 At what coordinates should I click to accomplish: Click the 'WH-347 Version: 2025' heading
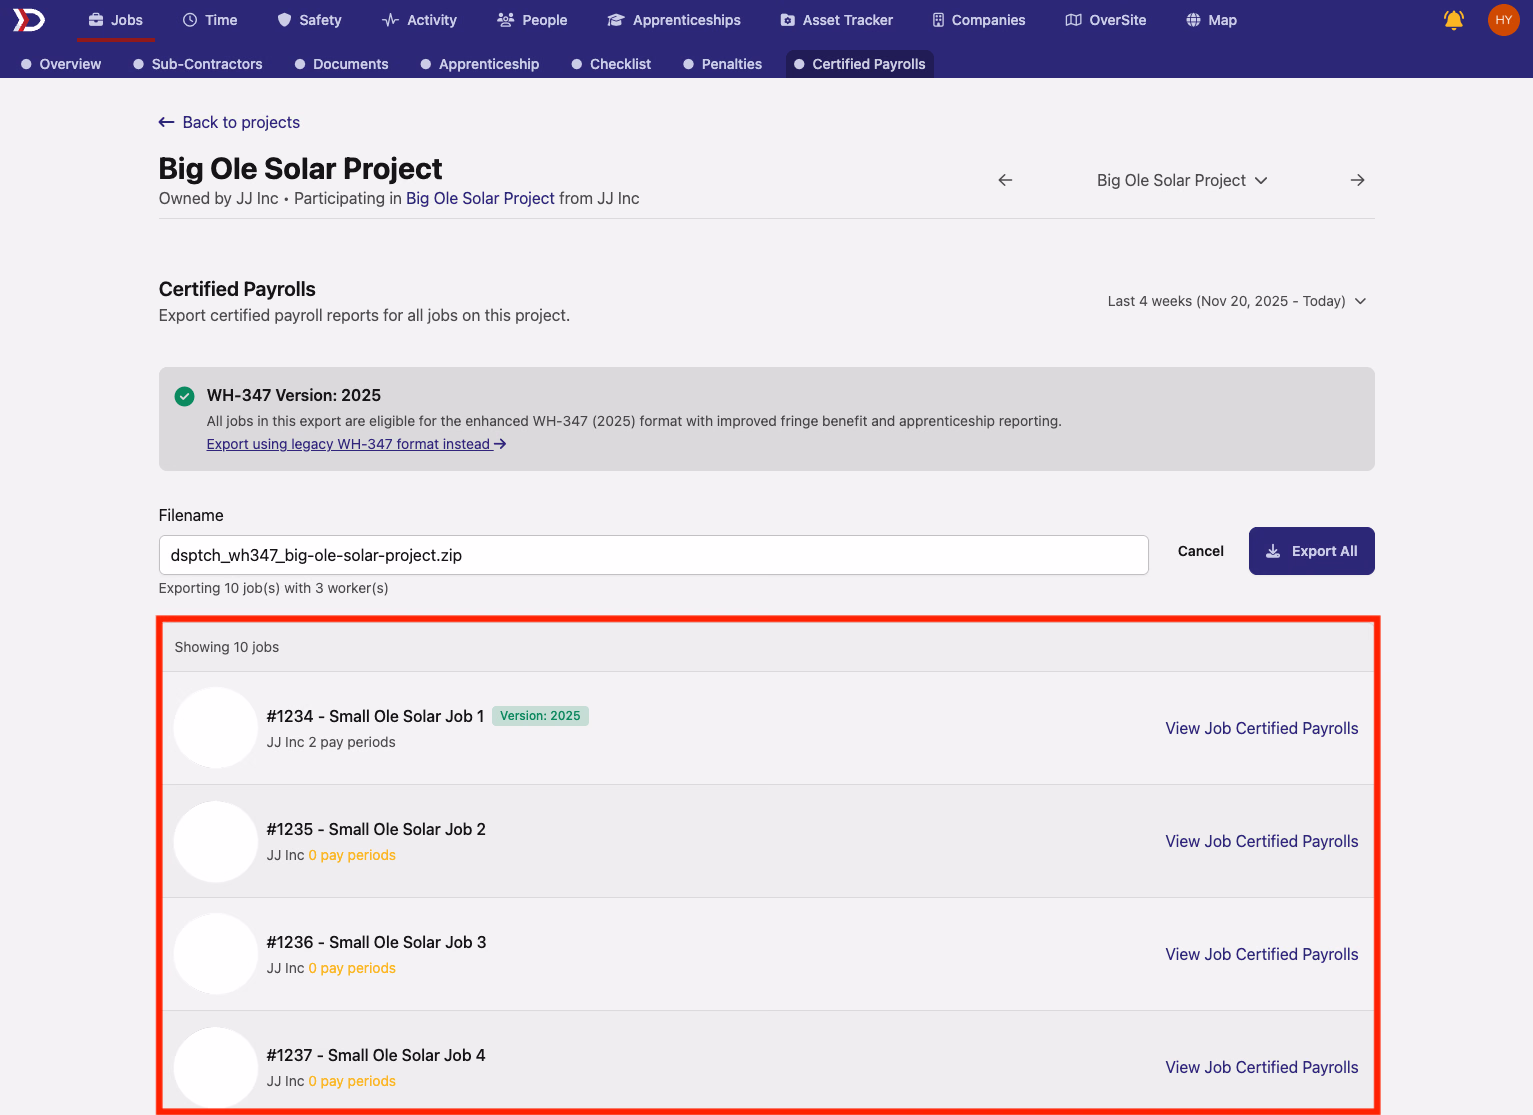tap(294, 395)
